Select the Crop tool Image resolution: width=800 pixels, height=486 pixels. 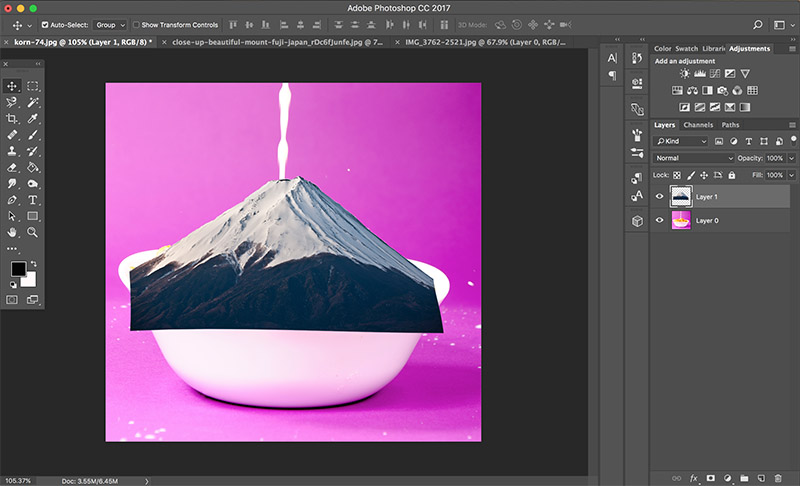pos(12,118)
